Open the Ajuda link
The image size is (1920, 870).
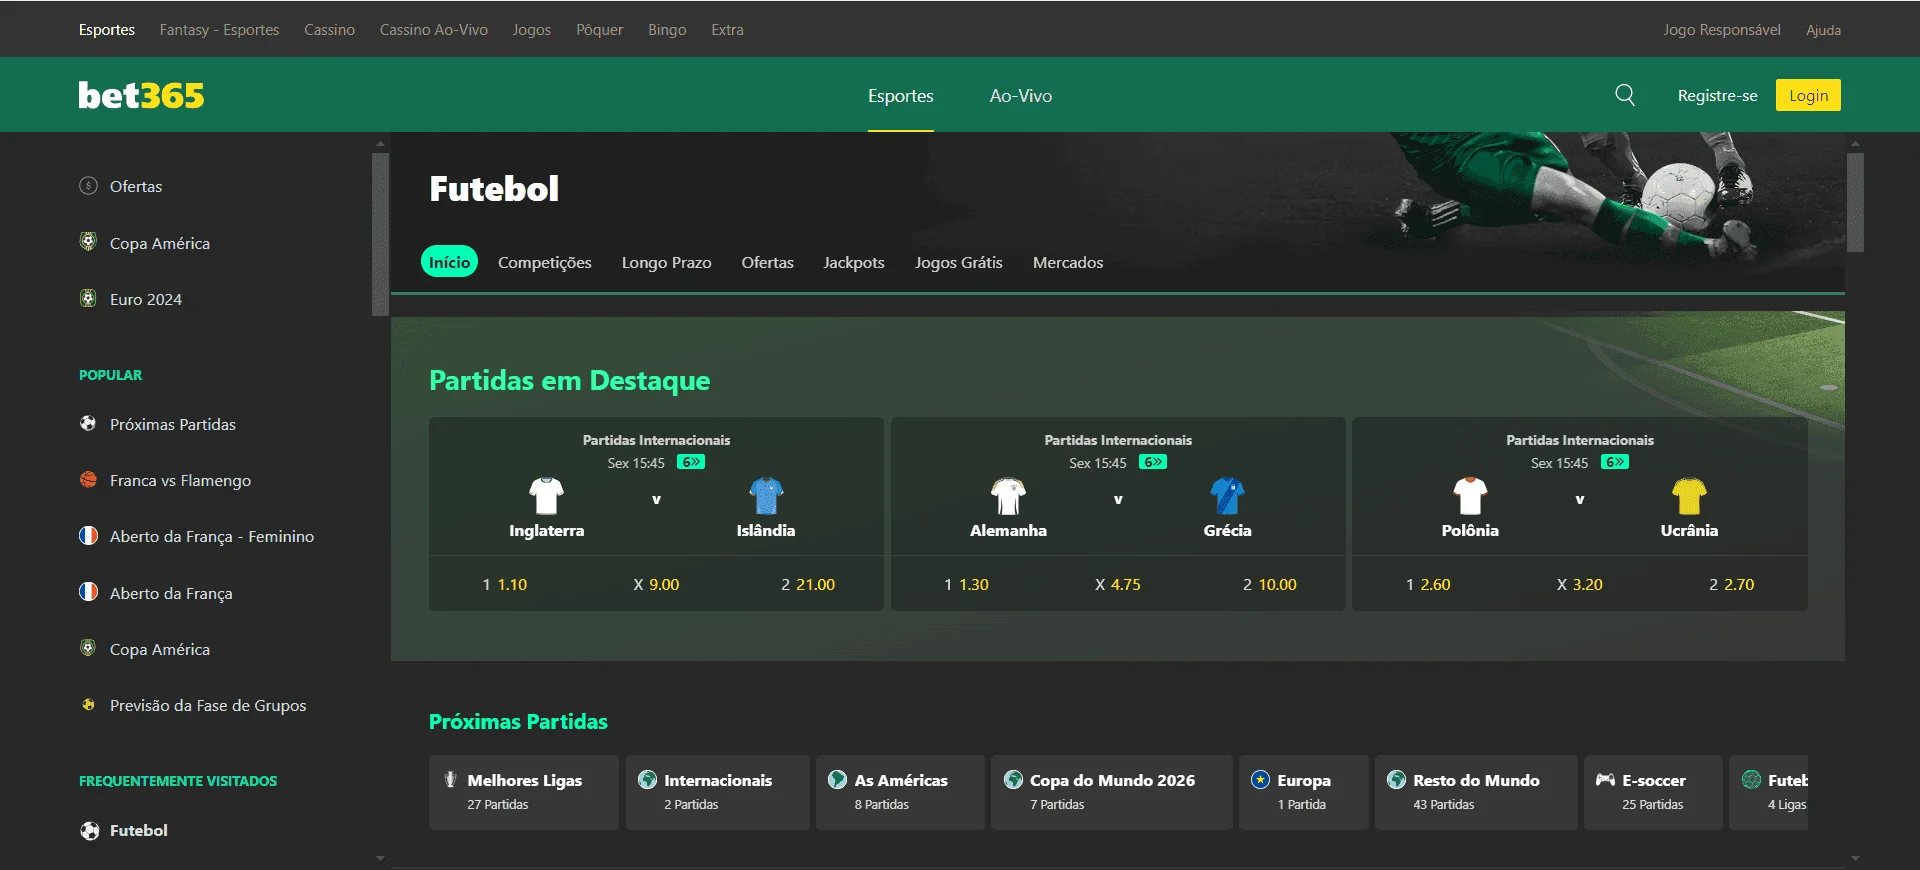(1823, 30)
